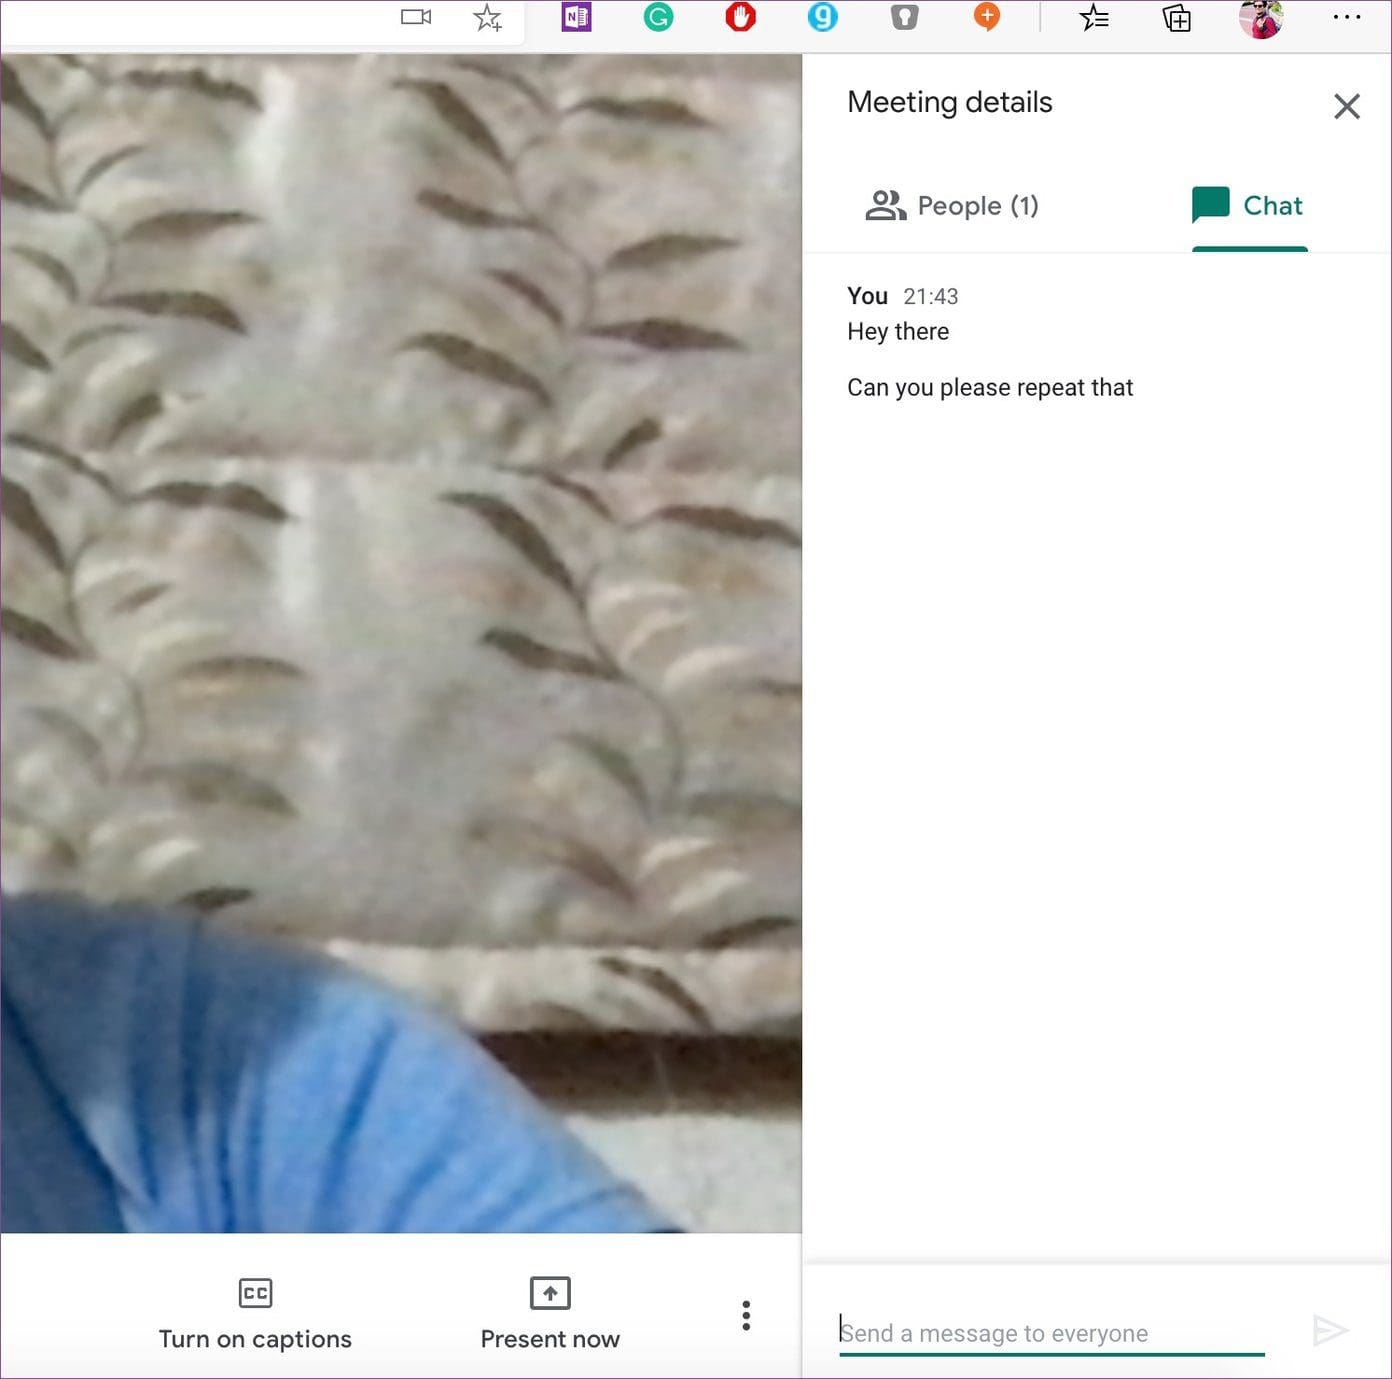Open the Meet more options three-dot menu
1392x1379 pixels.
746,1315
